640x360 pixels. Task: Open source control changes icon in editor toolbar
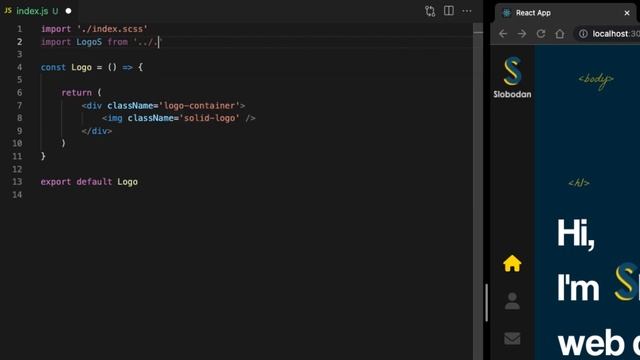(430, 11)
